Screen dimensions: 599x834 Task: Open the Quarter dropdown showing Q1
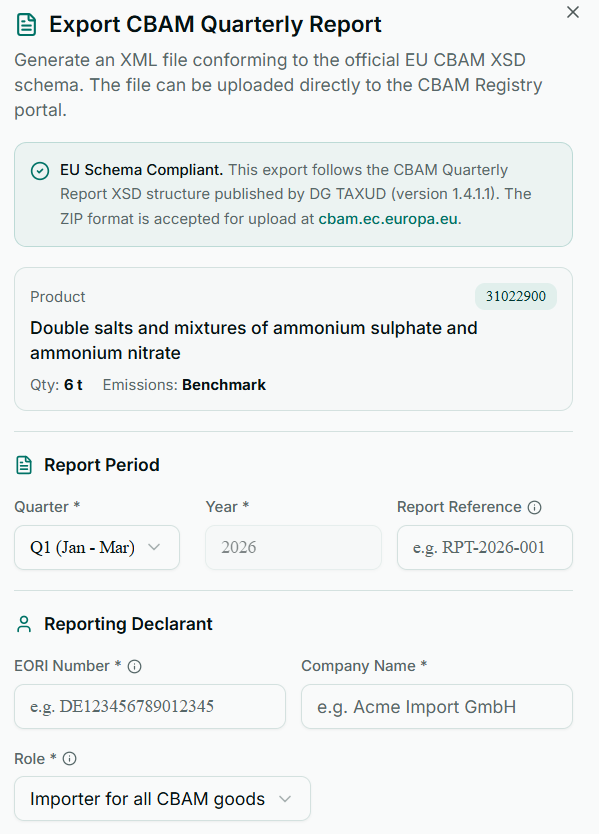[96, 547]
